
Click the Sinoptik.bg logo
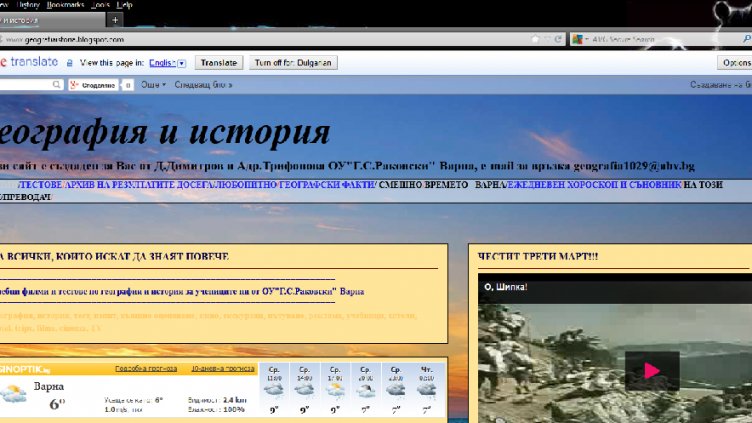click(x=25, y=369)
